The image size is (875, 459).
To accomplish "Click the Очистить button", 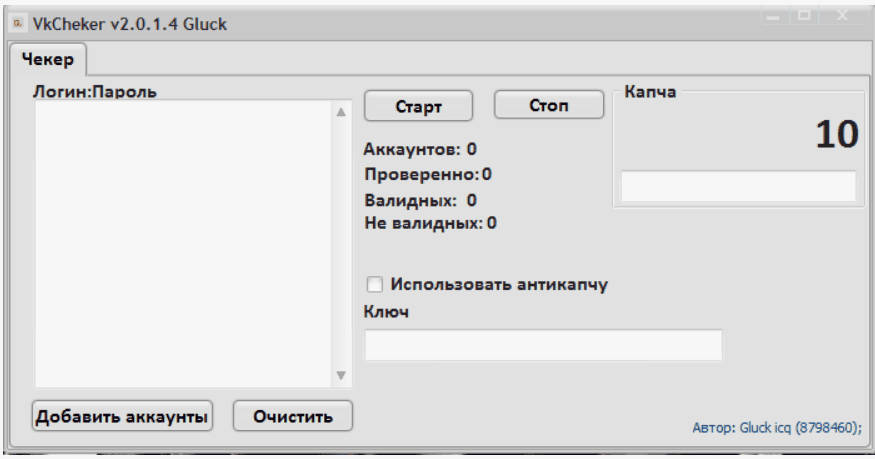I will point(293,416).
